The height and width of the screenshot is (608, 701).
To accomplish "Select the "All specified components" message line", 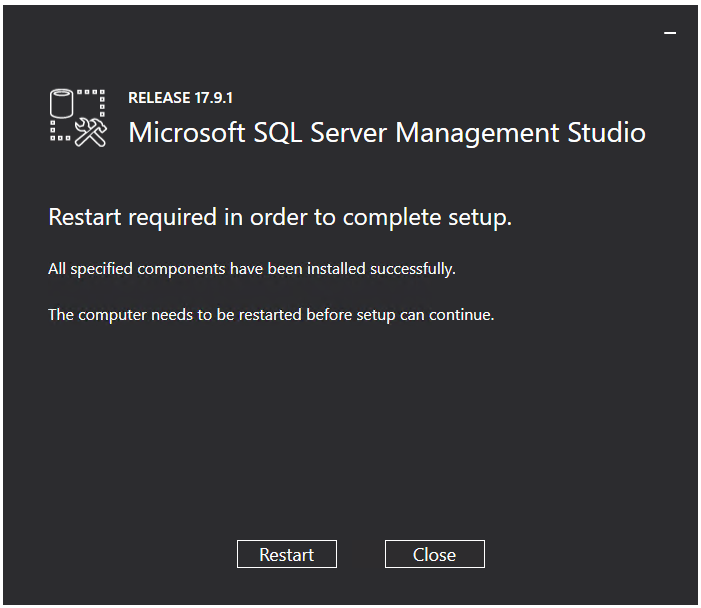I will (252, 269).
